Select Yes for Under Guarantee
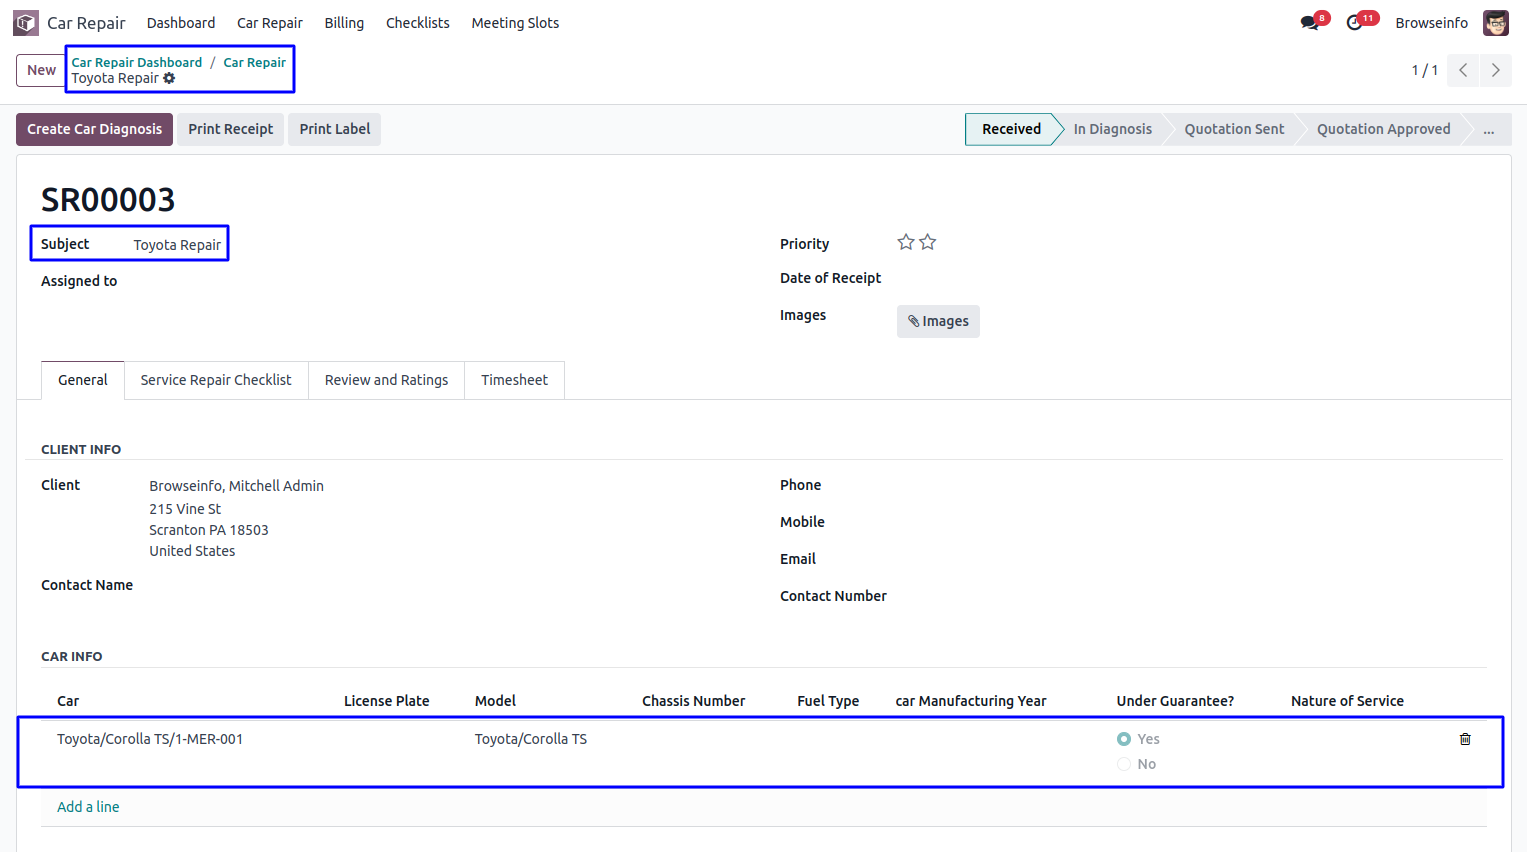Viewport: 1527px width, 852px height. pyautogui.click(x=1124, y=739)
